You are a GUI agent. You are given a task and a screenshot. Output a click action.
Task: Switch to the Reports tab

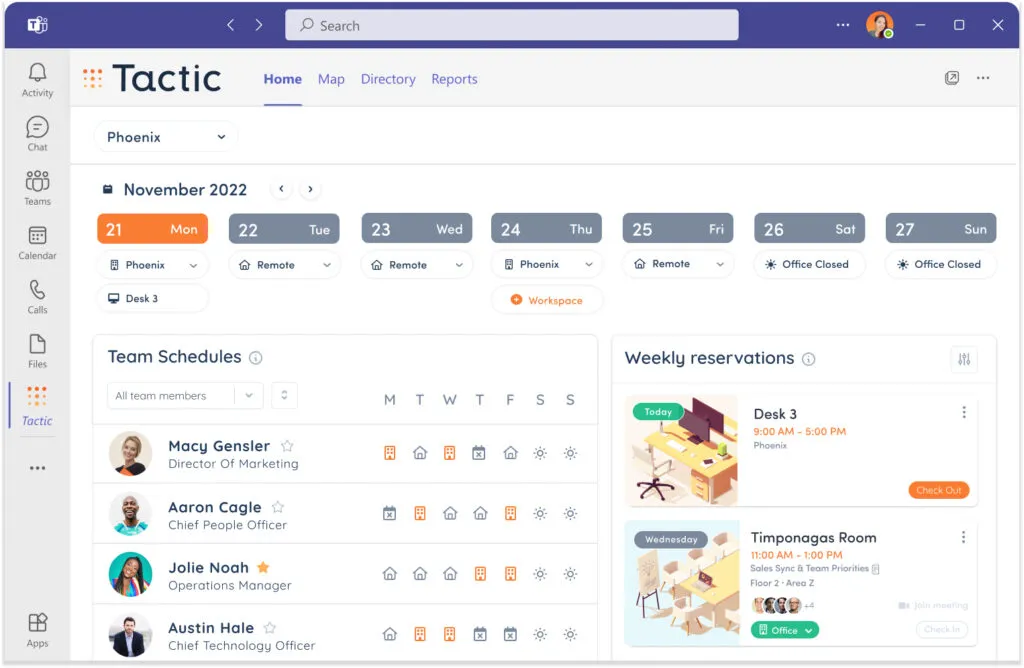pyautogui.click(x=454, y=79)
